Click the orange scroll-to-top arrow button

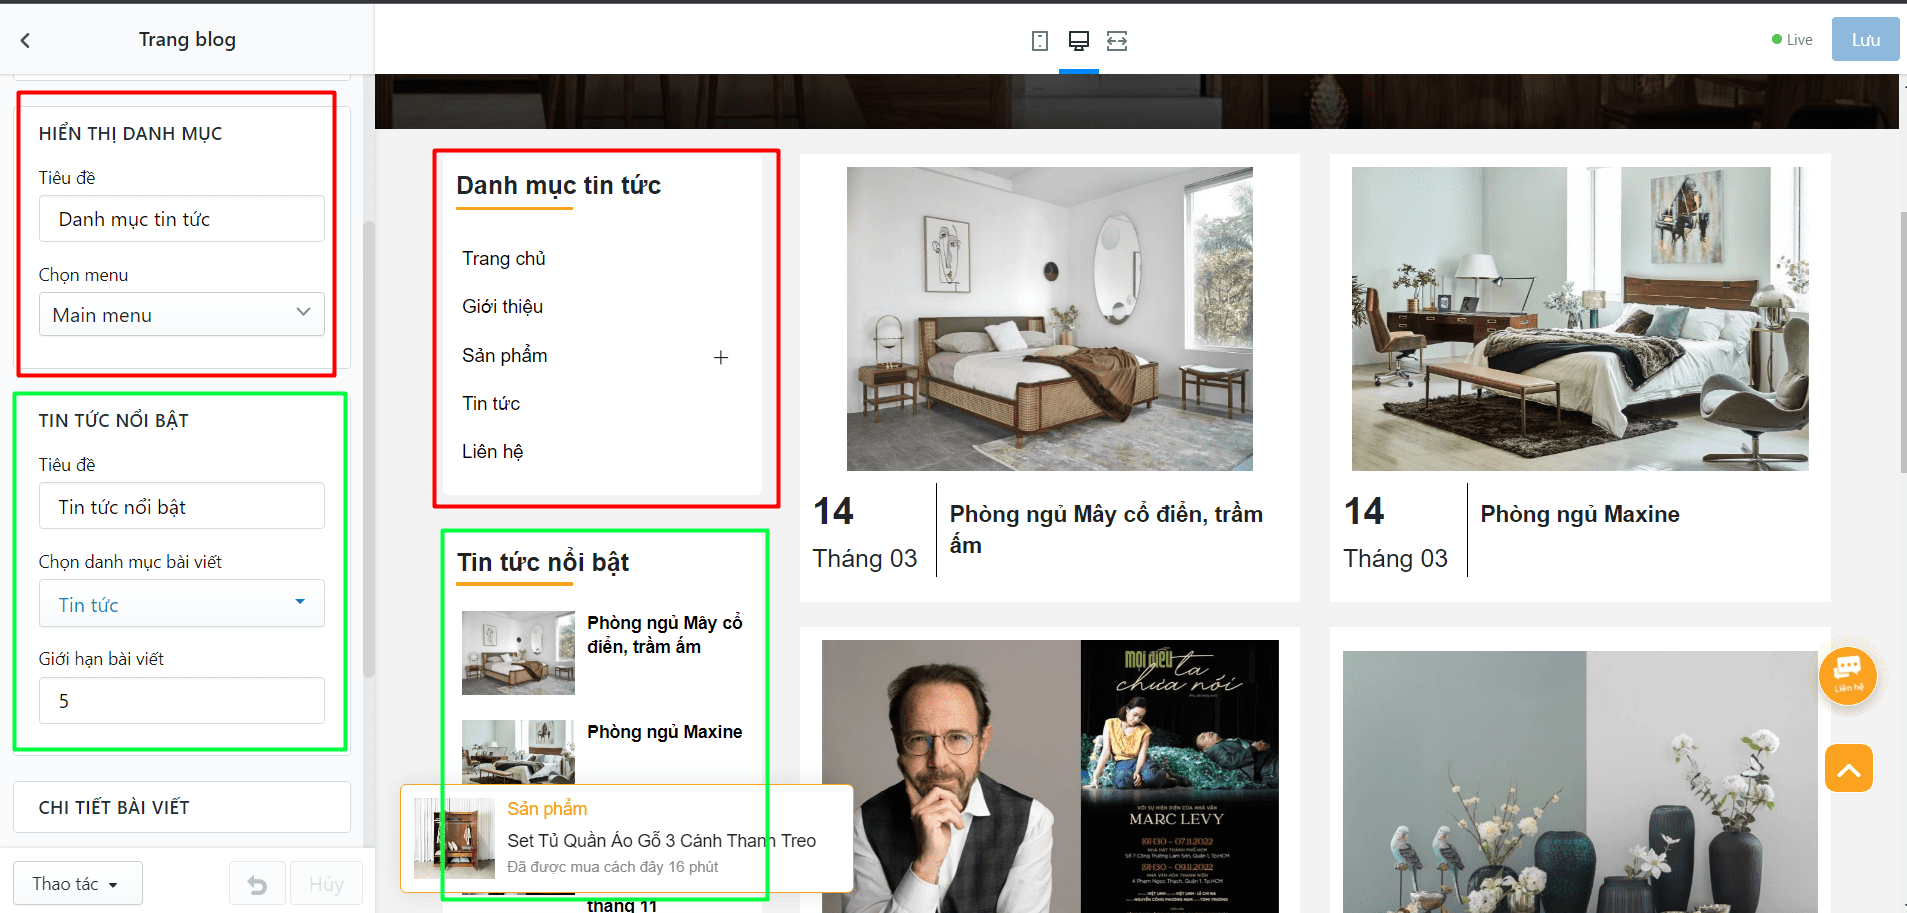click(1848, 768)
